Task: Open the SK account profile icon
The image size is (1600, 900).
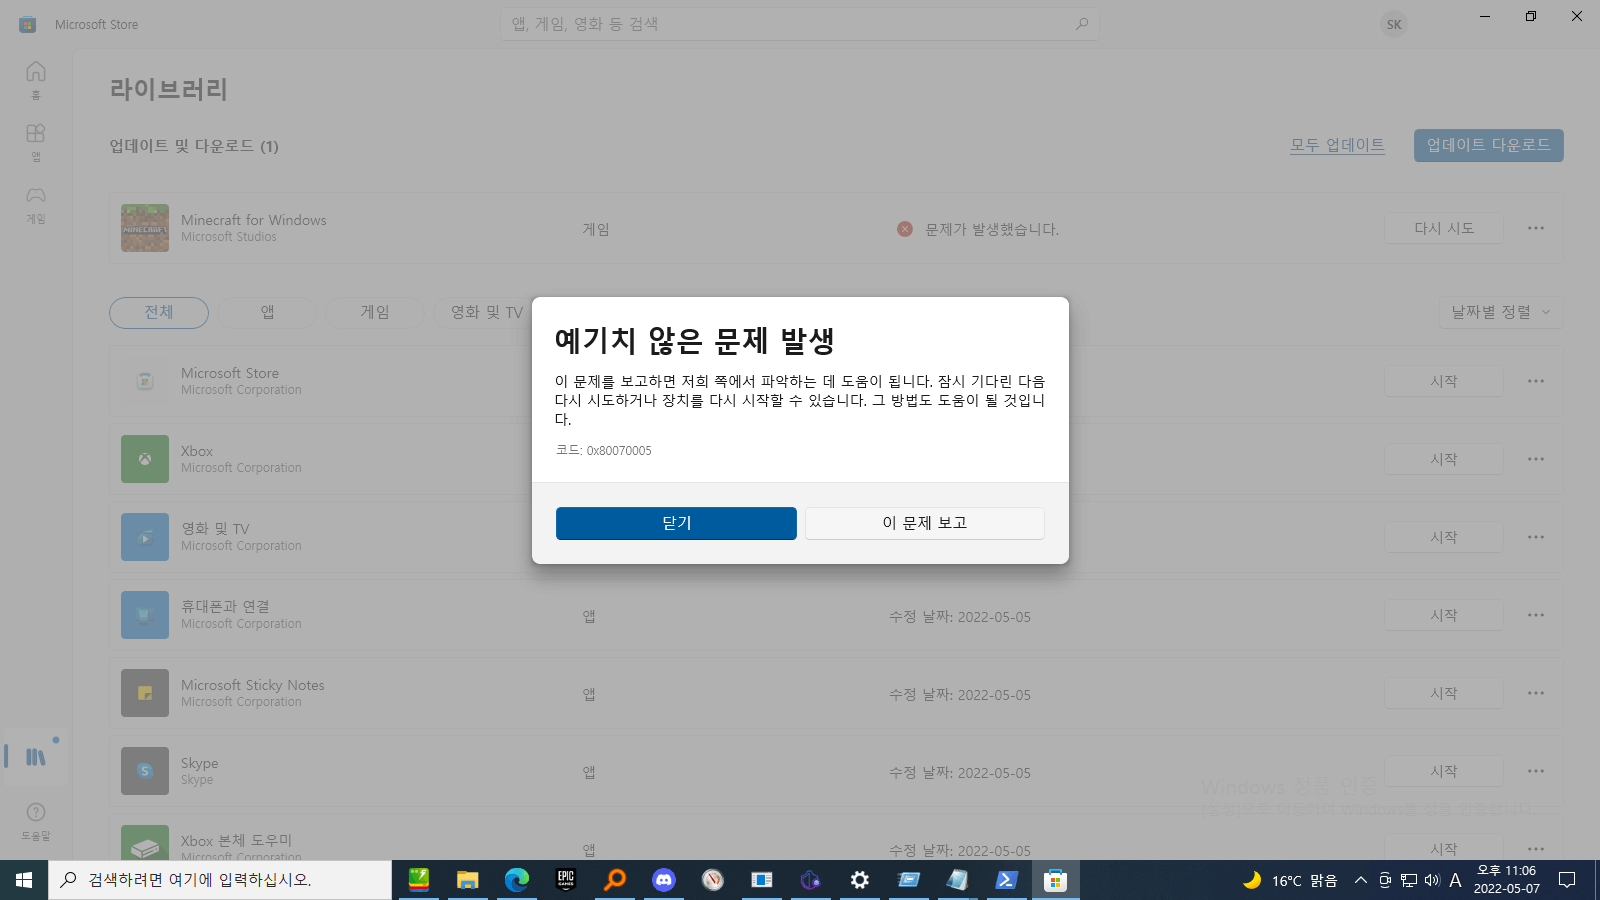Action: click(1393, 24)
